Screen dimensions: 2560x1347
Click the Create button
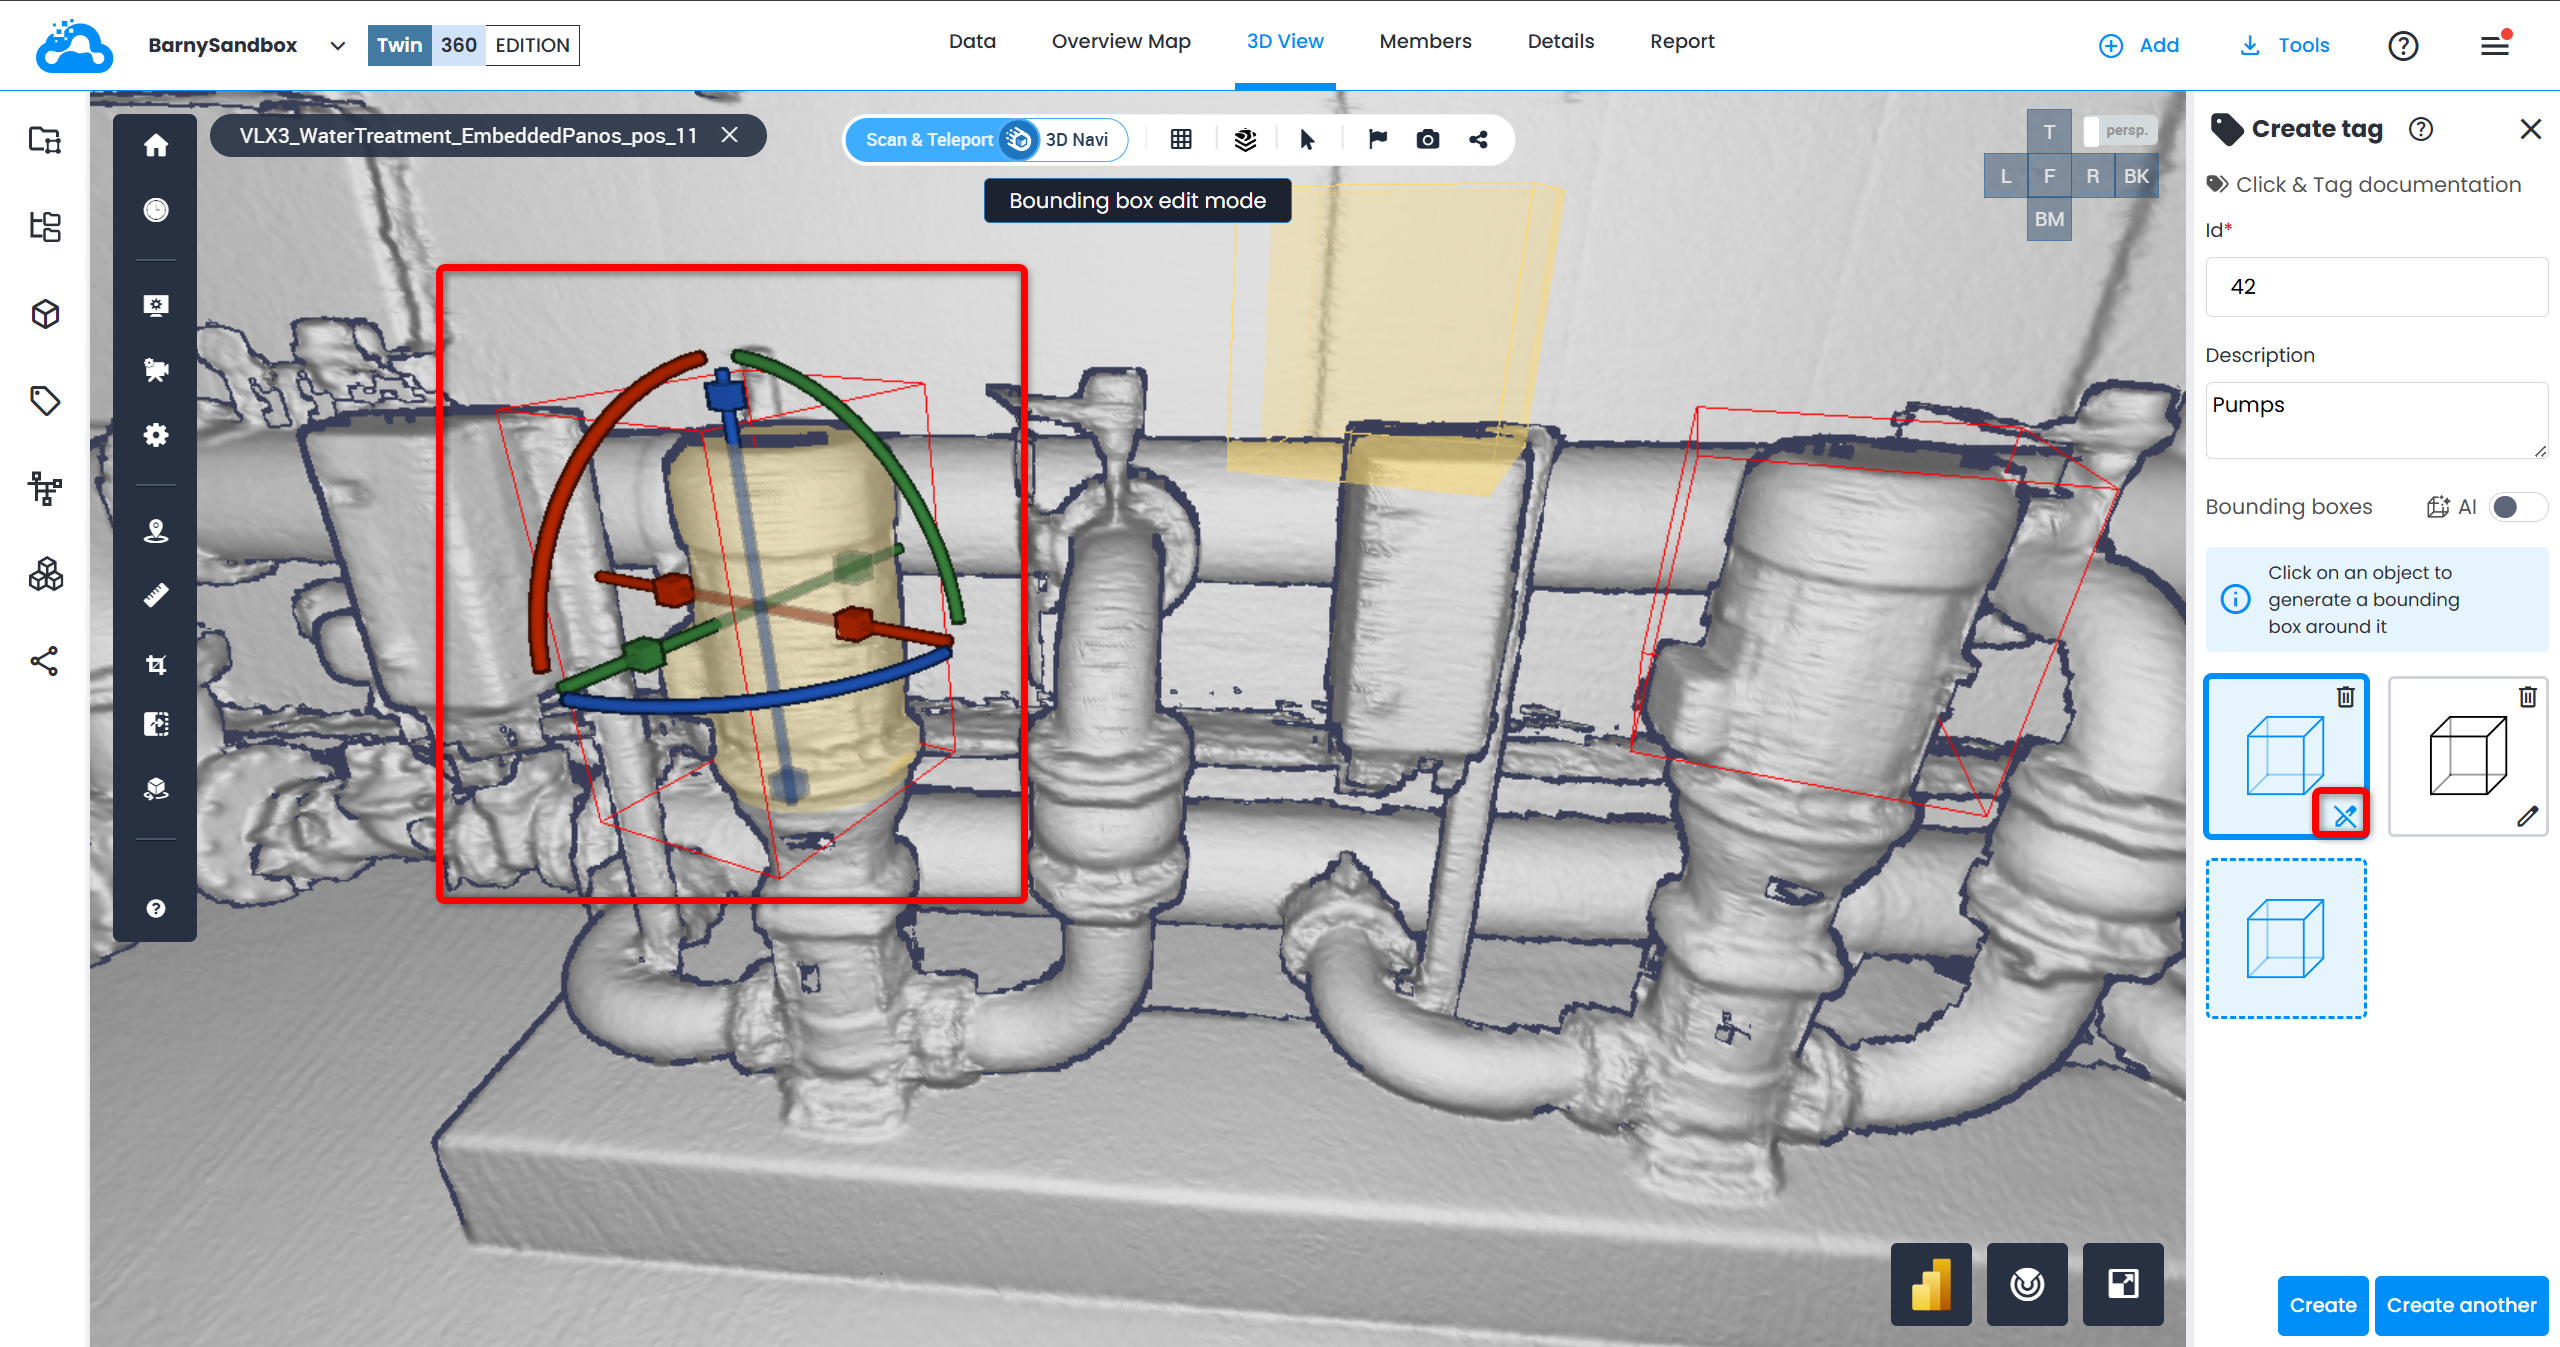2322,1305
